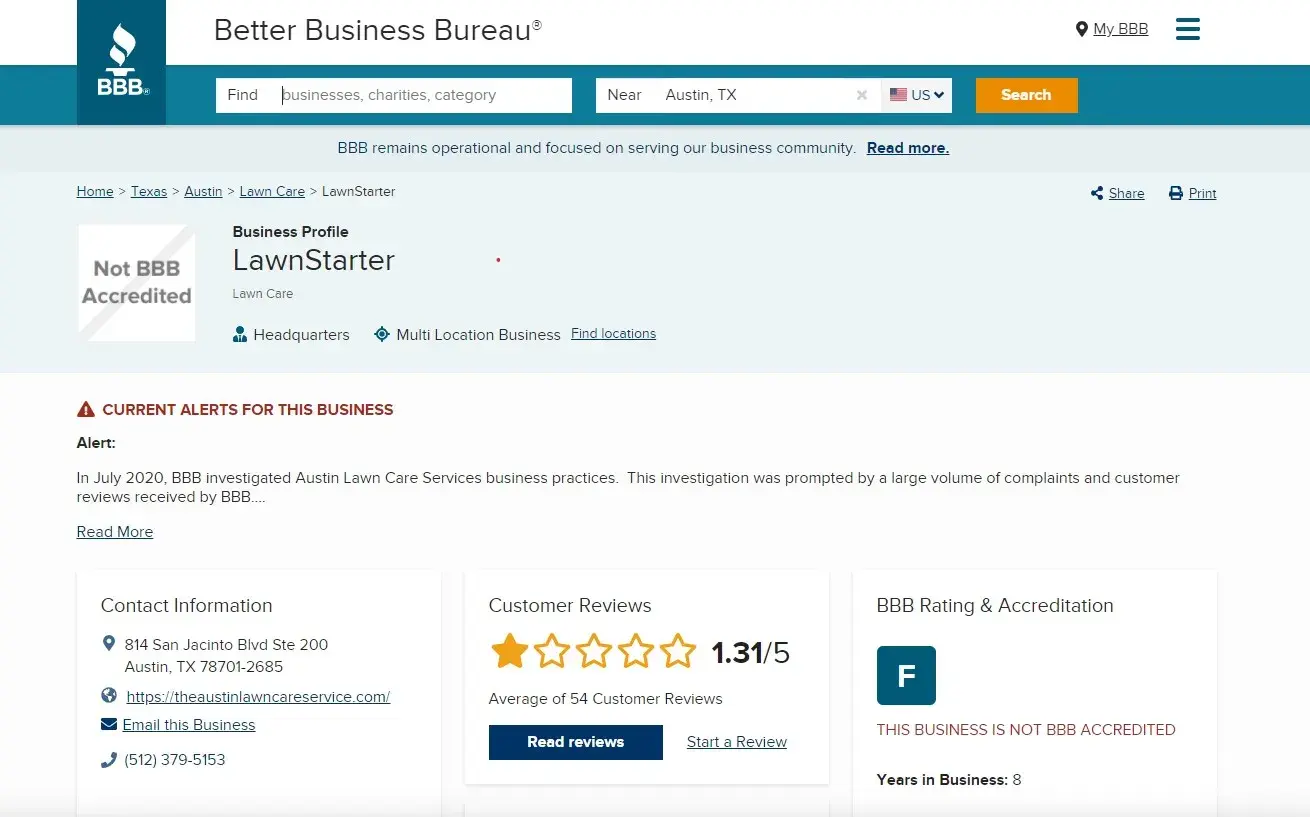This screenshot has height=817, width=1310.
Task: Expand the alert with Read More
Action: (x=115, y=532)
